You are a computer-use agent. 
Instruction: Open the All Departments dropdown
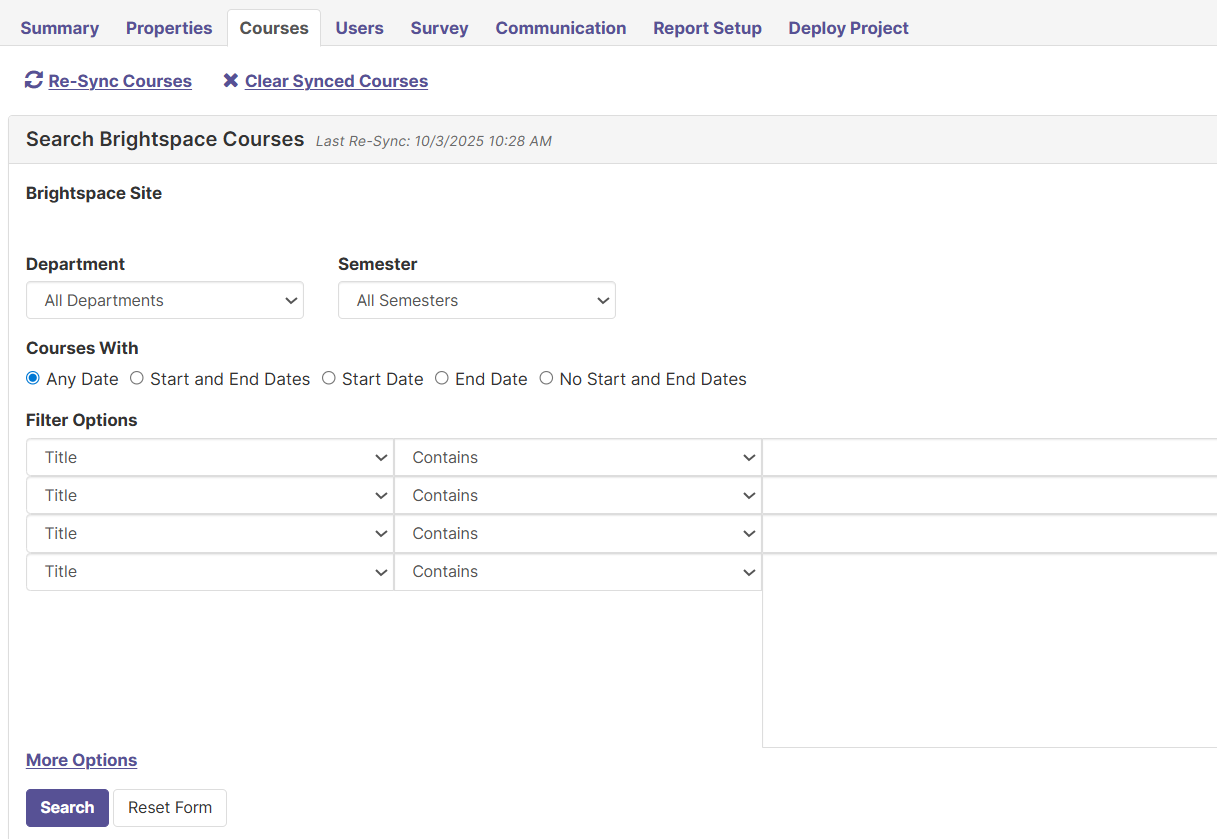point(165,300)
